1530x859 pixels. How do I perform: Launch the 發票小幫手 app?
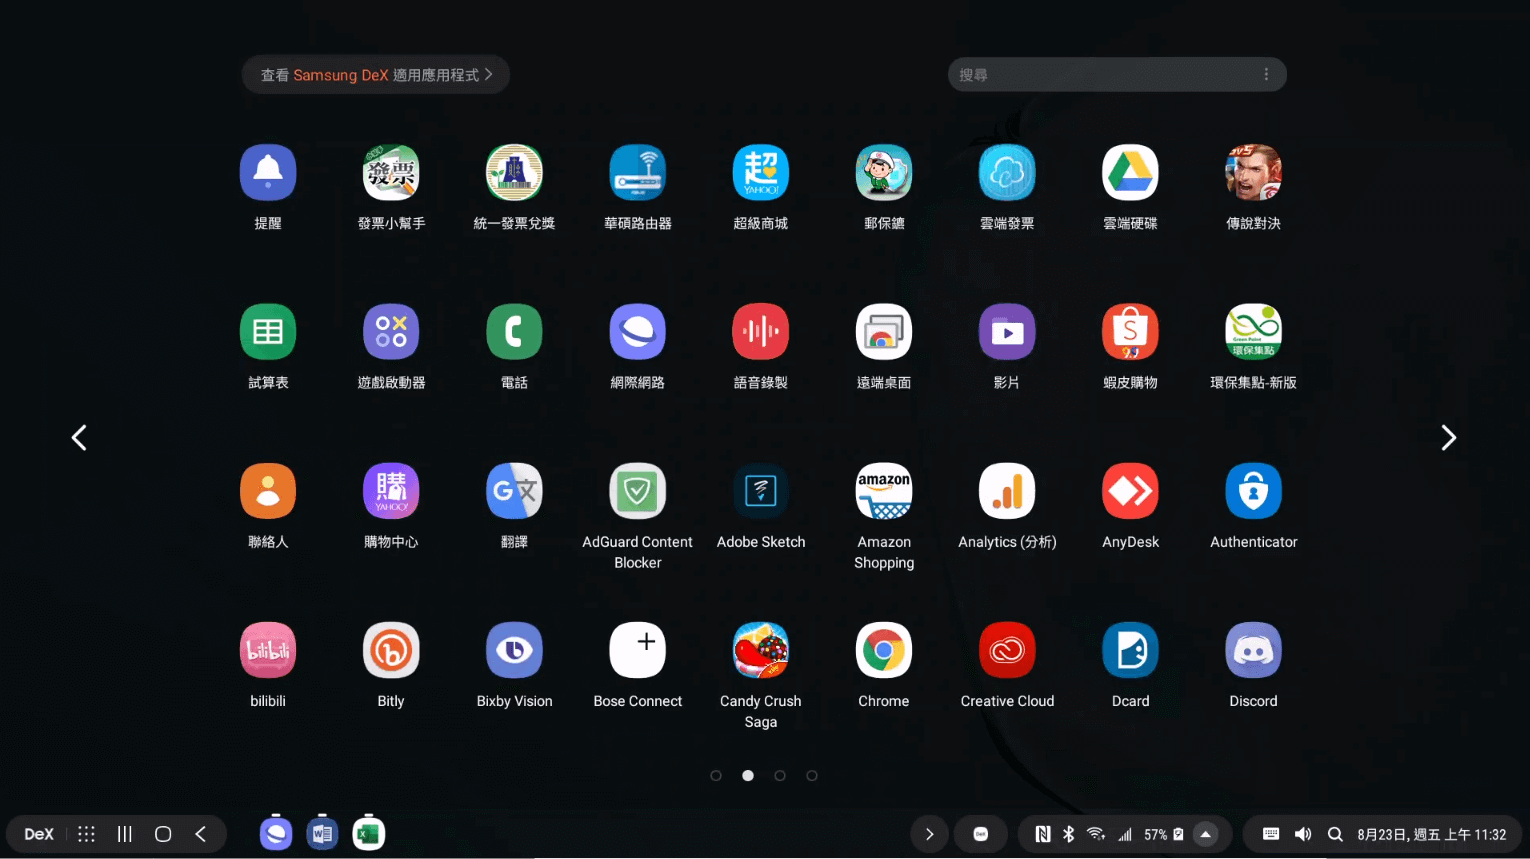click(391, 173)
